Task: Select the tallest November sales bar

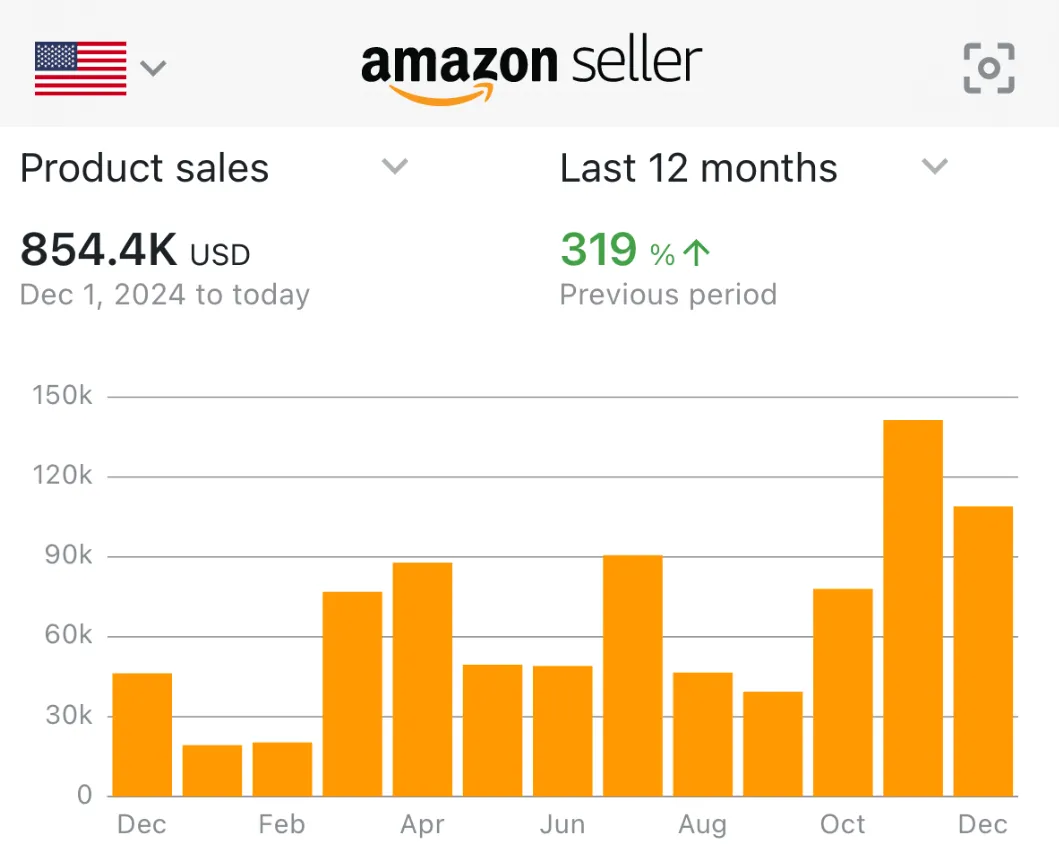Action: point(912,608)
